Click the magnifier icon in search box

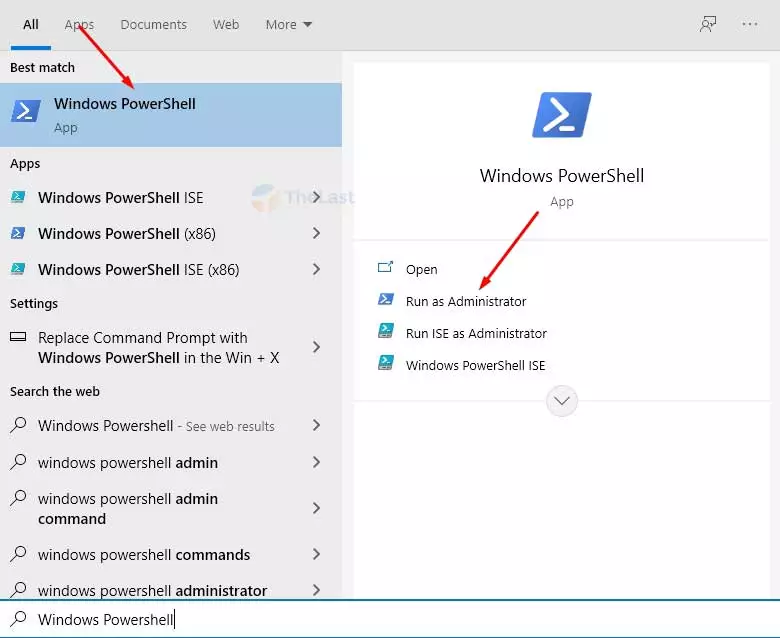tap(18, 619)
